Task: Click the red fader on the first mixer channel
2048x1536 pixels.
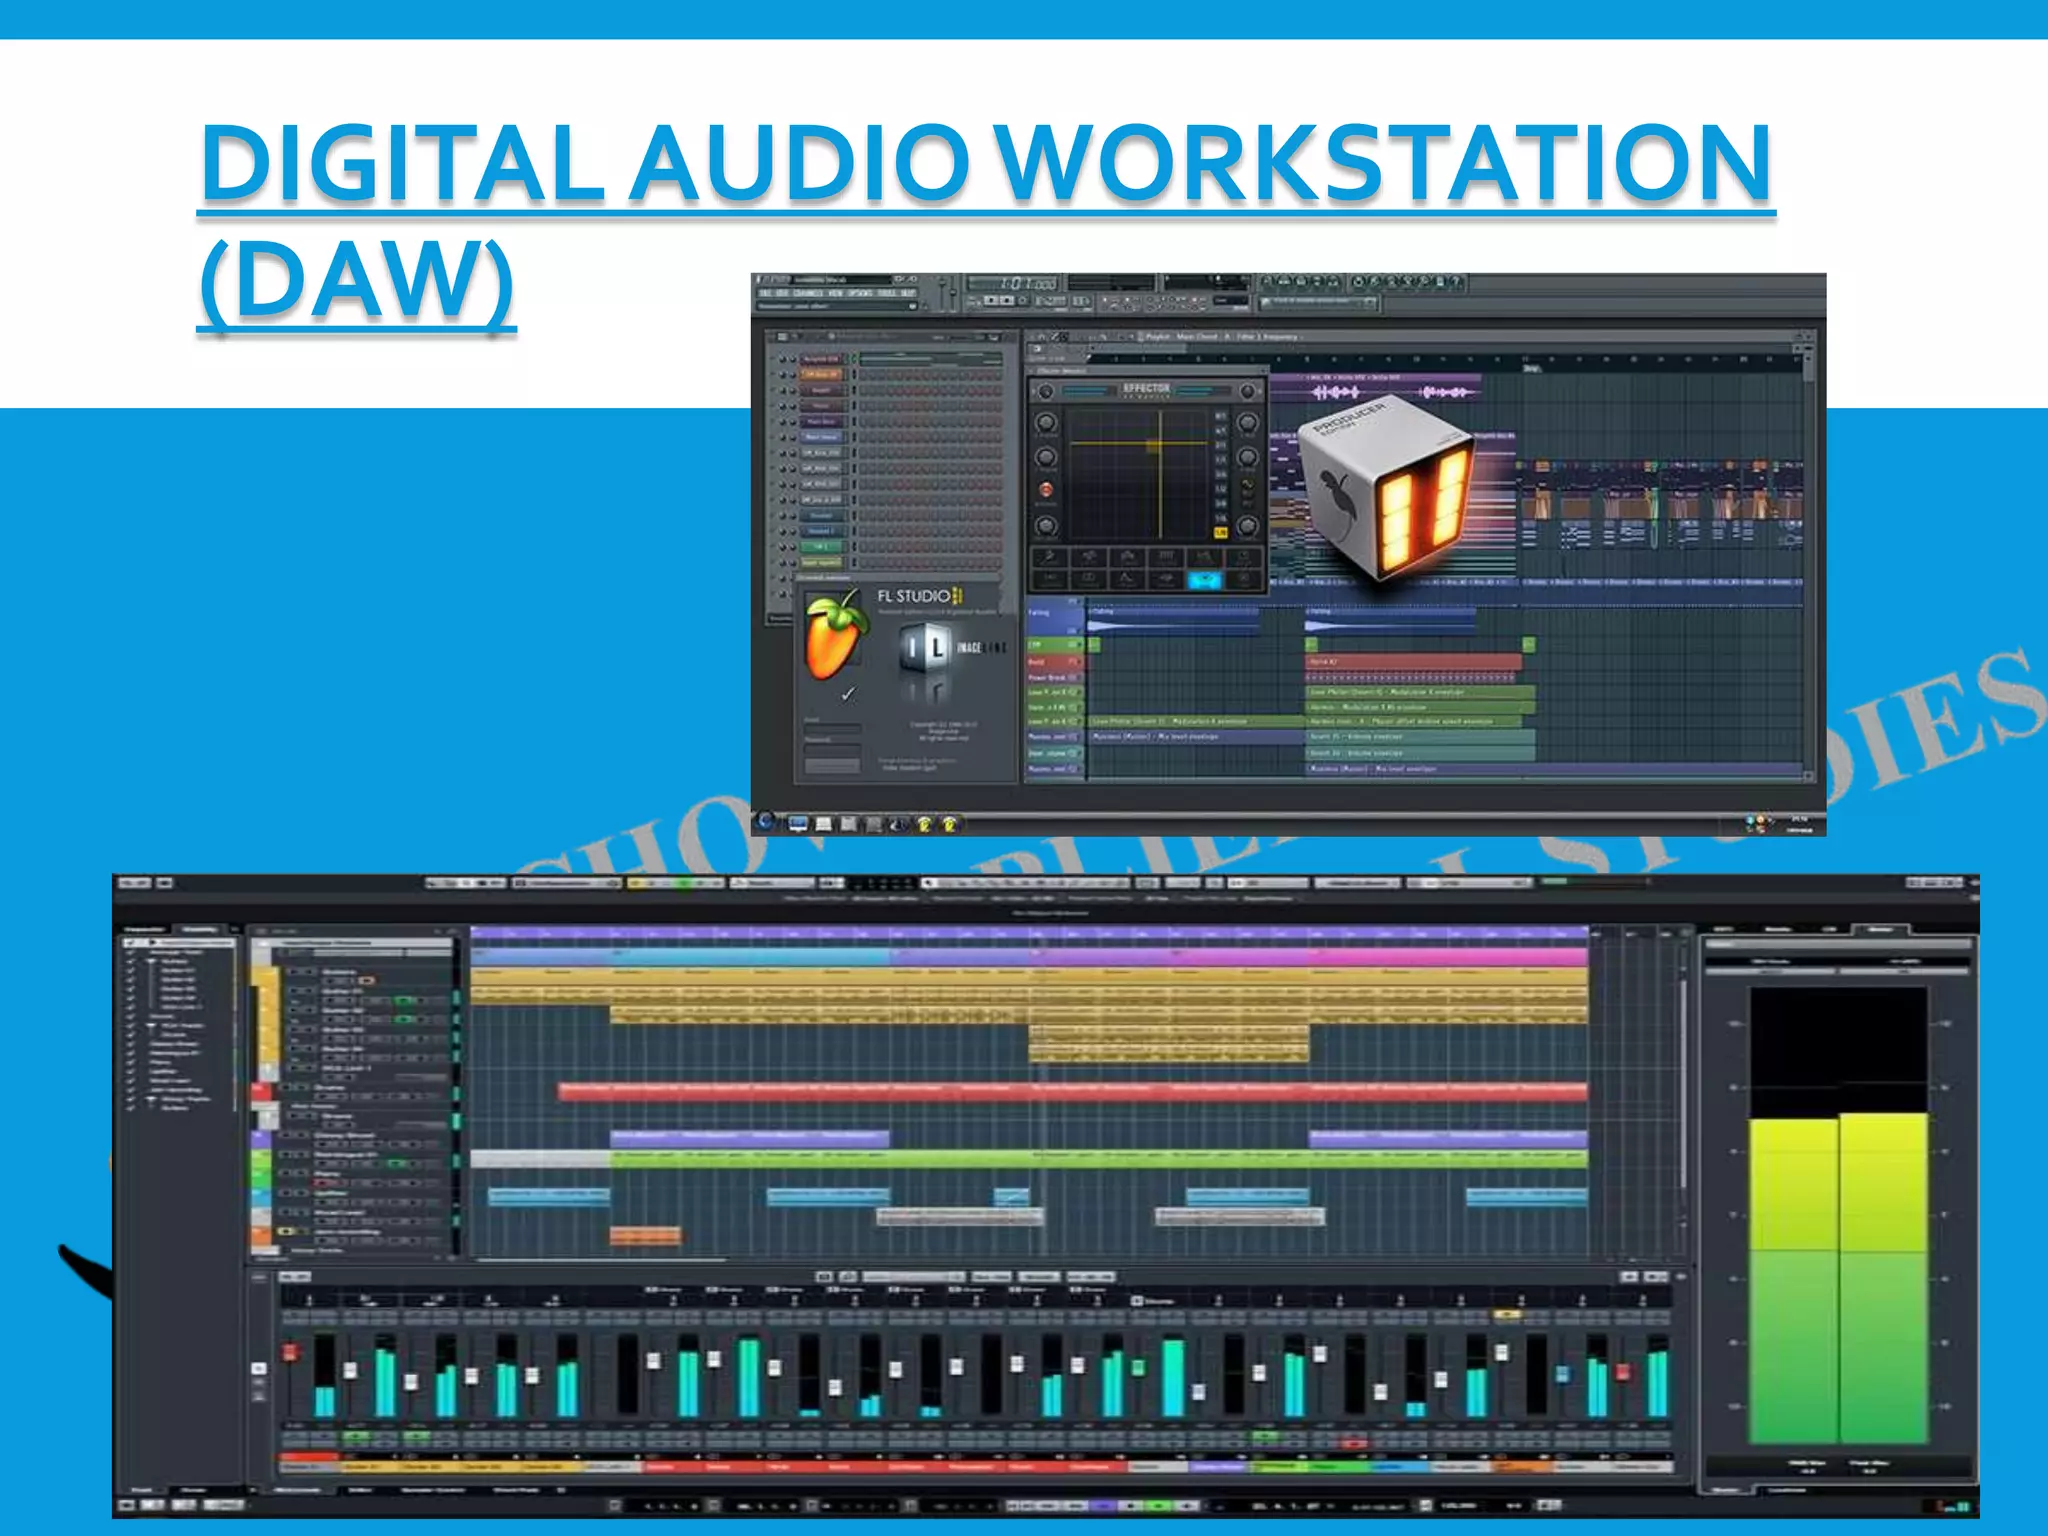Action: click(291, 1353)
